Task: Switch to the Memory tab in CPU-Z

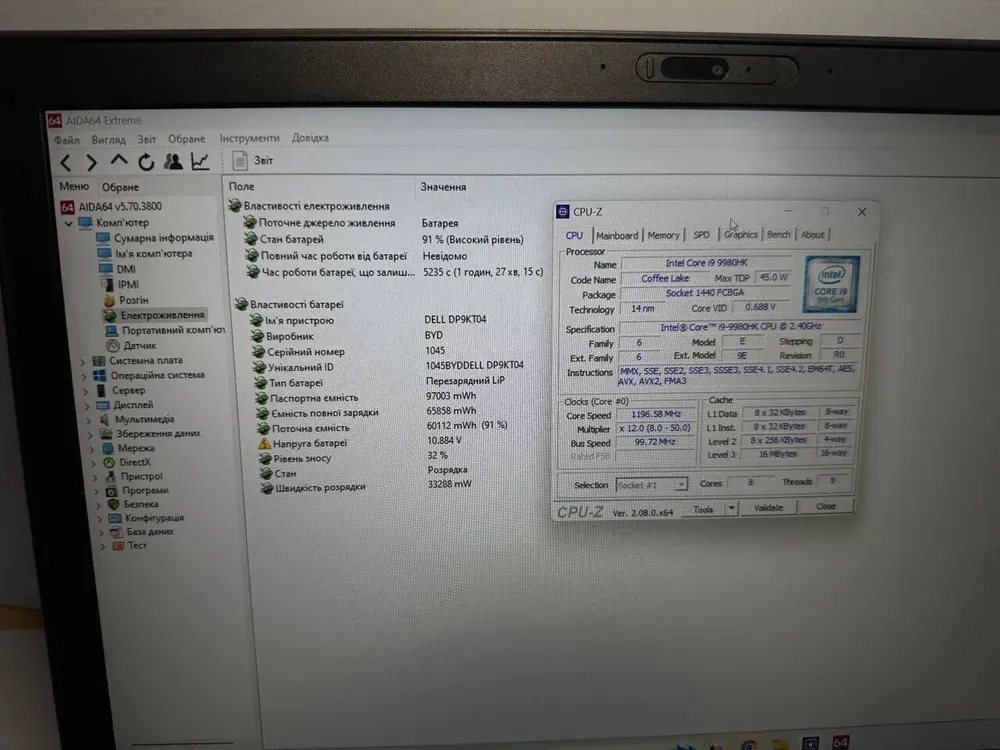Action: click(x=663, y=235)
